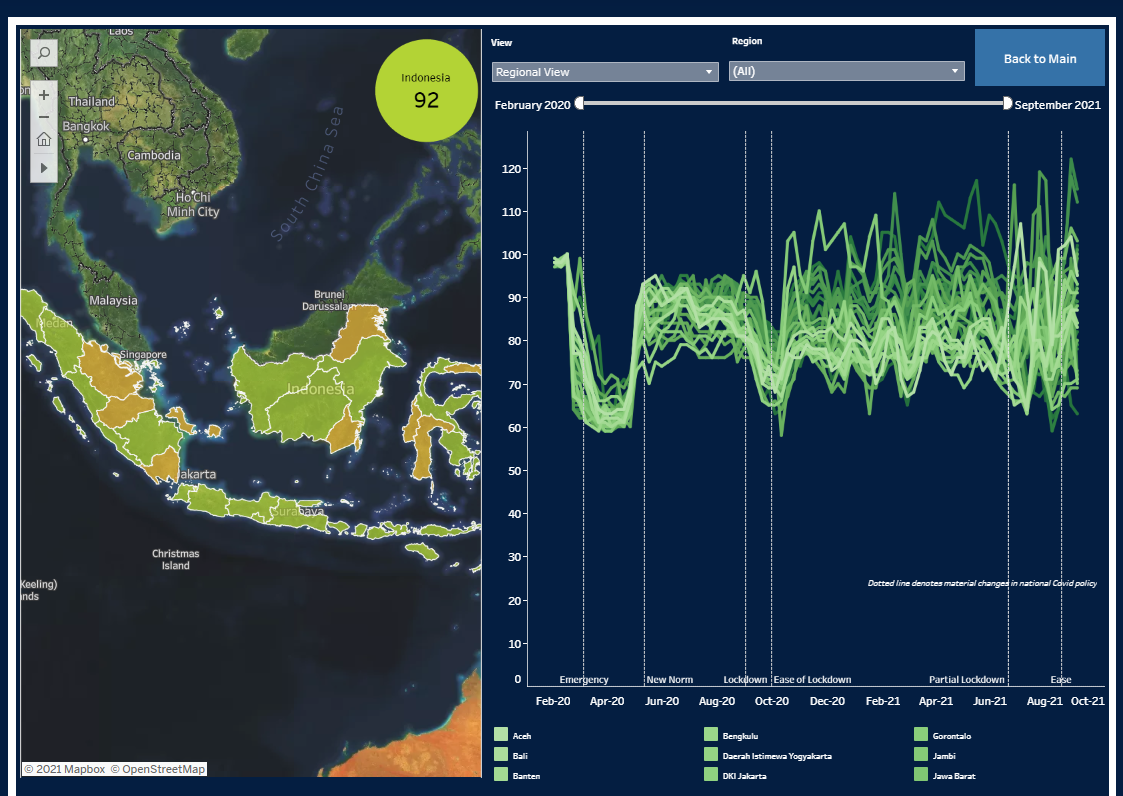Click the Indonesia 92 score bubble
The width and height of the screenshot is (1123, 796).
(x=426, y=90)
